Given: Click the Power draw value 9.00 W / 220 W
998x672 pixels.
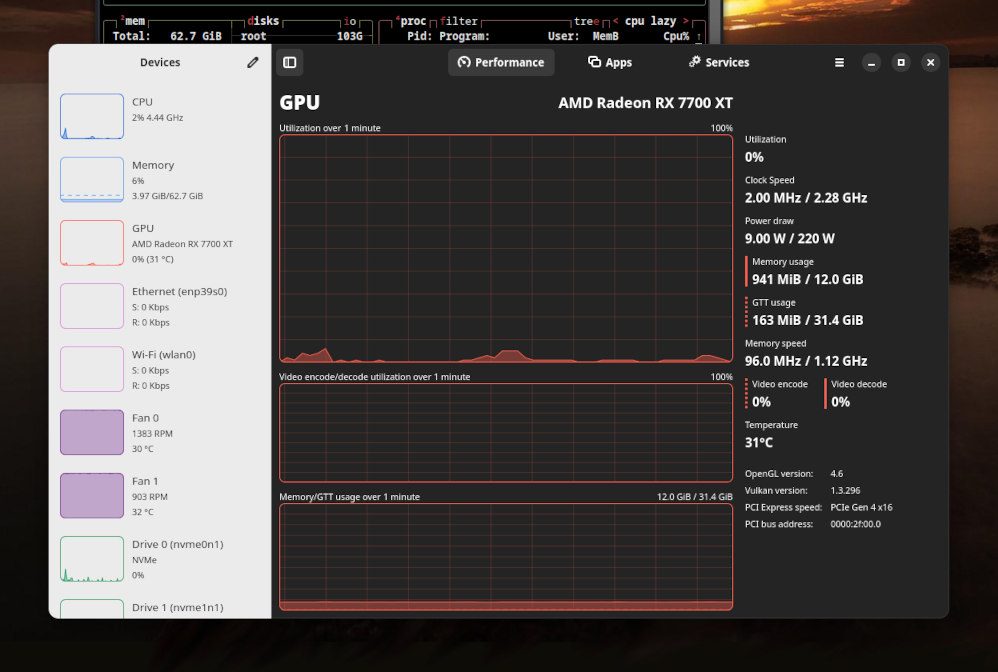Looking at the screenshot, I should pos(789,239).
